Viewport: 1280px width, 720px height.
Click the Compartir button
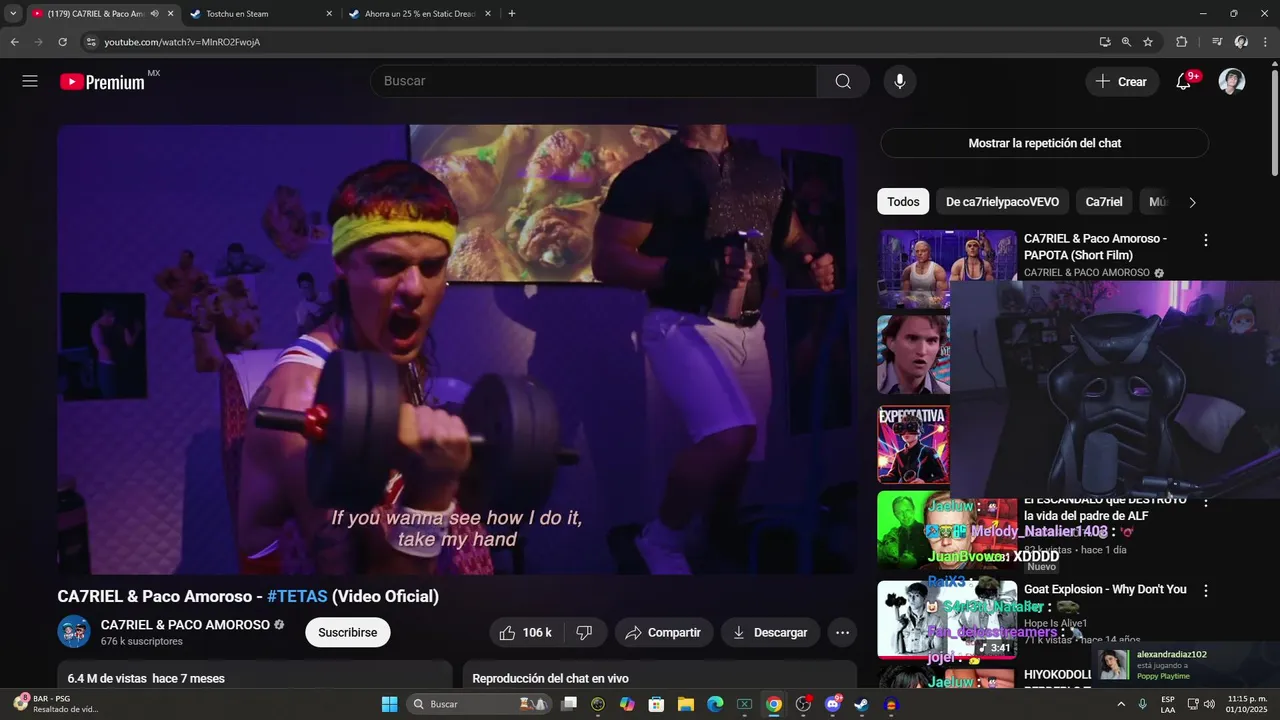pos(663,632)
